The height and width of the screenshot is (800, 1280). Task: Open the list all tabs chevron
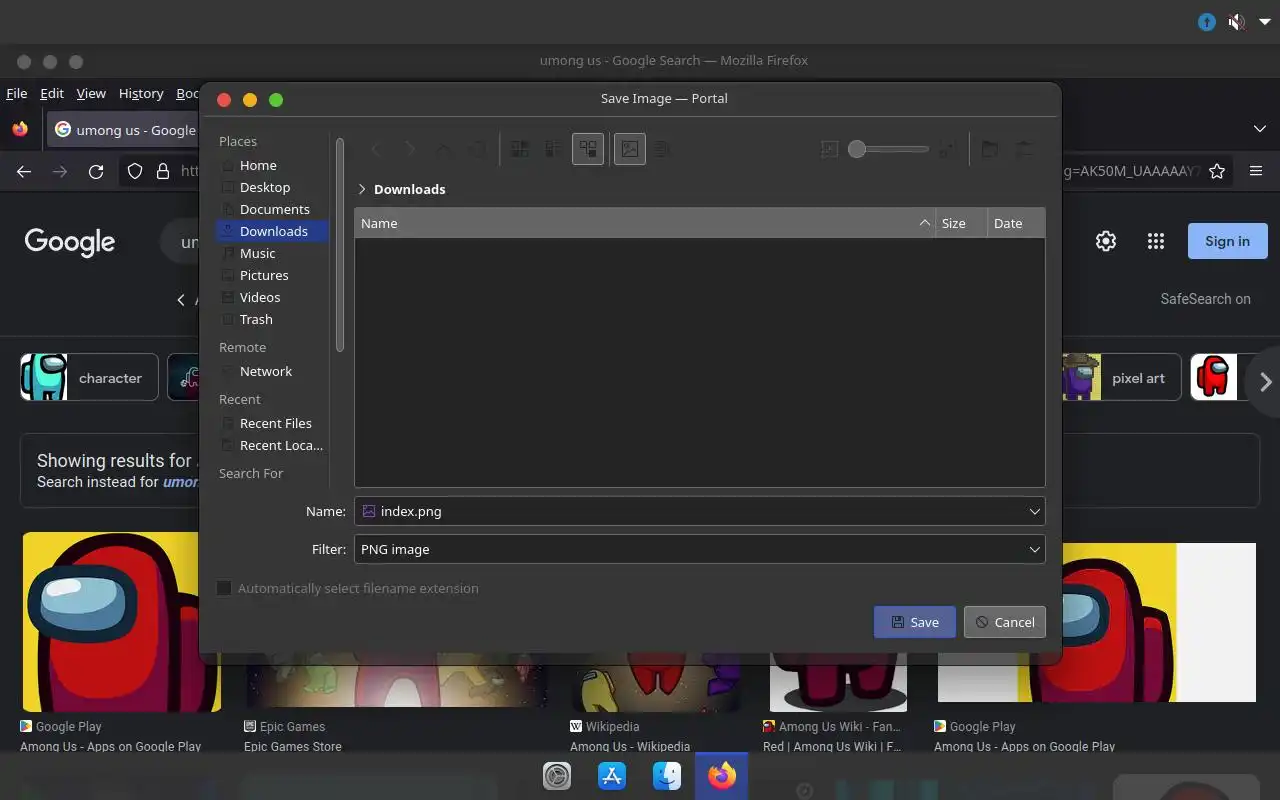click(1260, 129)
